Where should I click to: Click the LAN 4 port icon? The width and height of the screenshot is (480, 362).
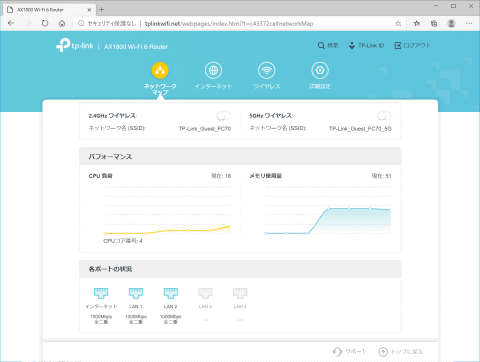[240, 293]
